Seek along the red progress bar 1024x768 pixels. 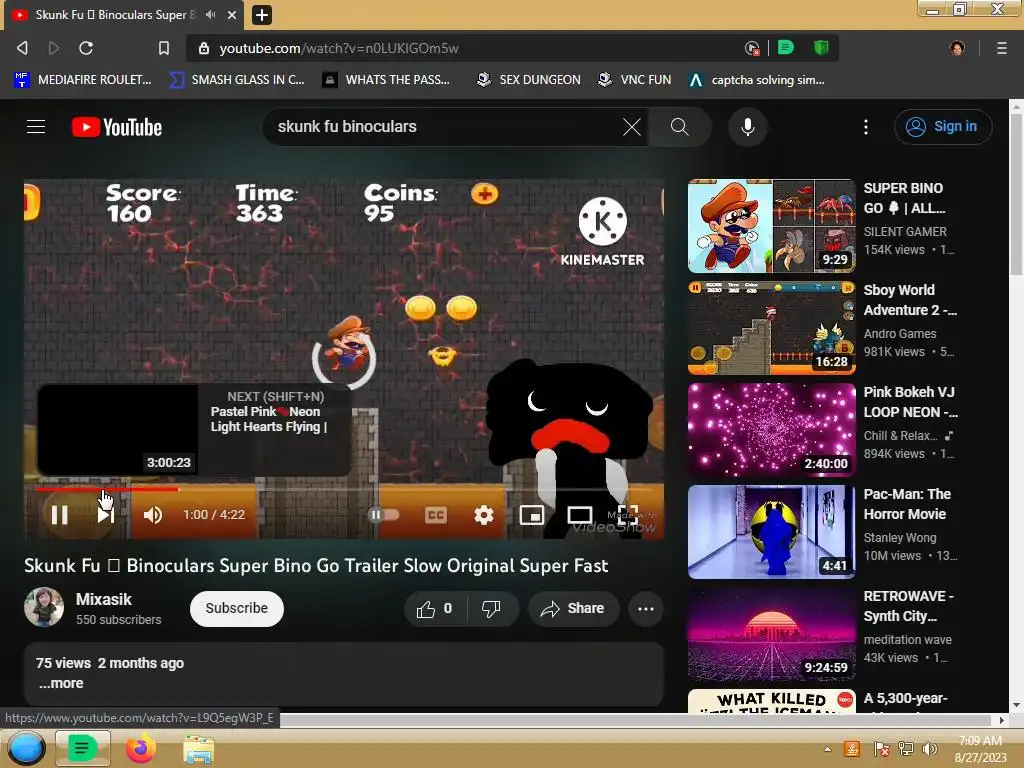[x=344, y=488]
